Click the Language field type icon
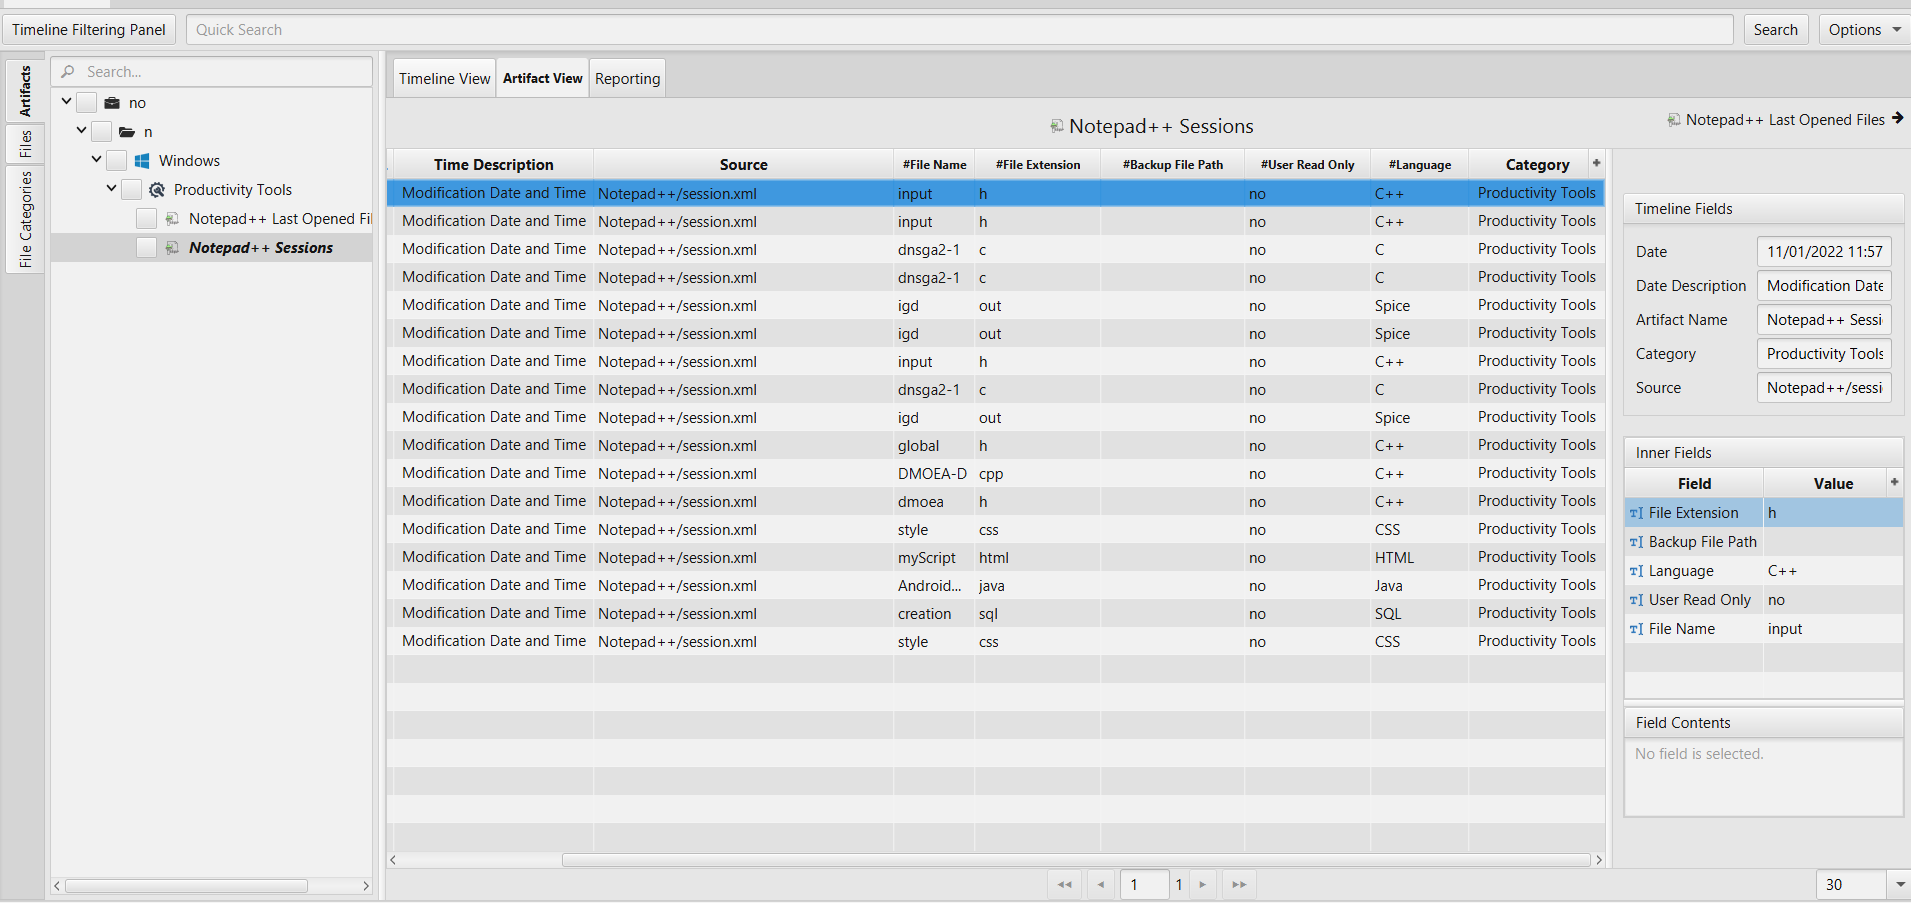 tap(1636, 571)
